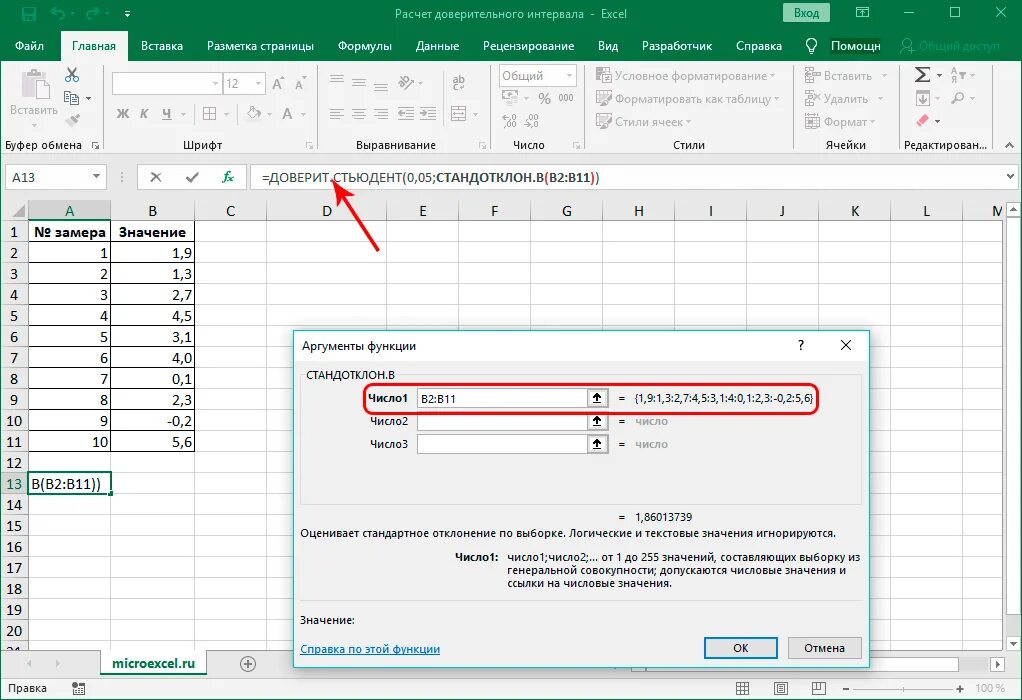
Task: Open the Разметка страницы tab
Action: pyautogui.click(x=260, y=46)
